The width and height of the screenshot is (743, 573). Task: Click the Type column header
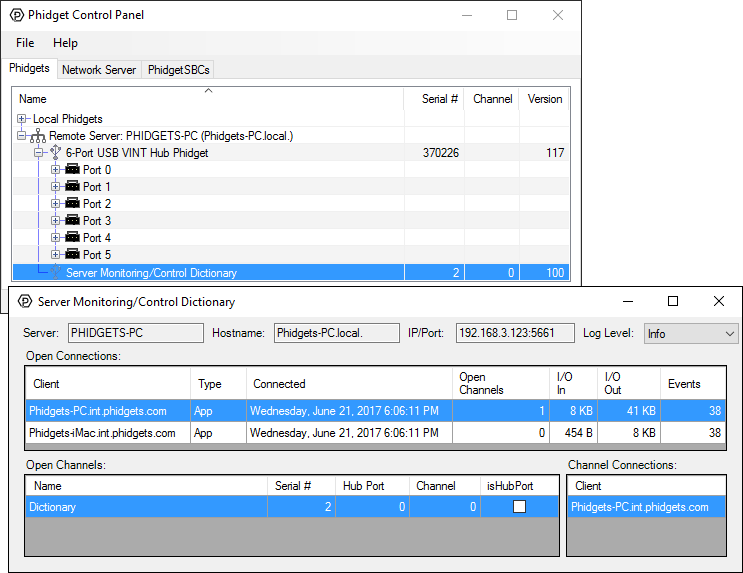point(218,383)
